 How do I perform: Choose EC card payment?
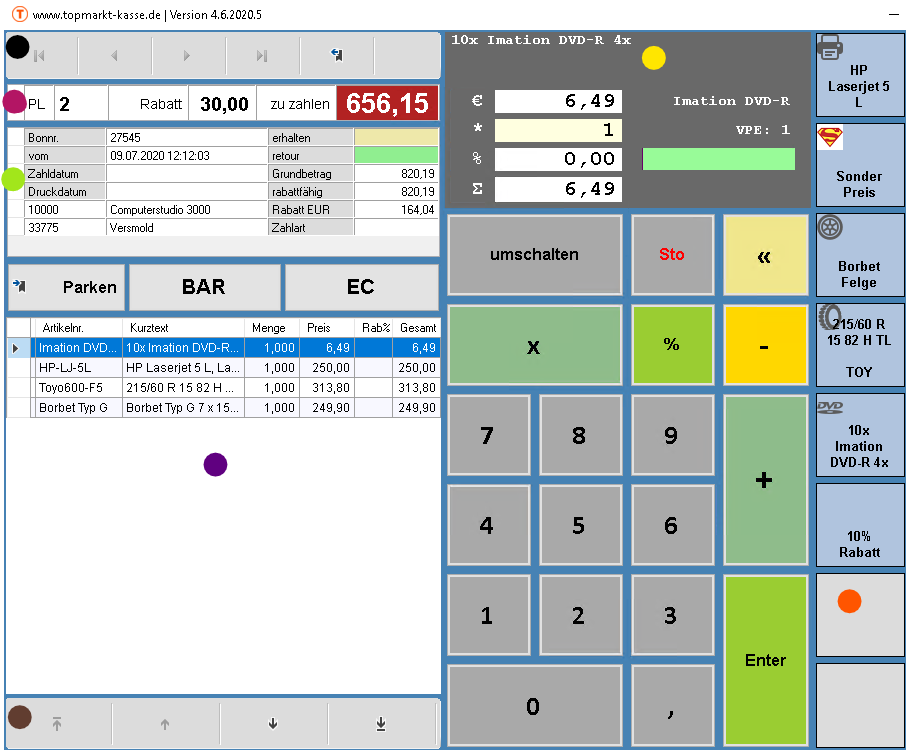click(360, 287)
